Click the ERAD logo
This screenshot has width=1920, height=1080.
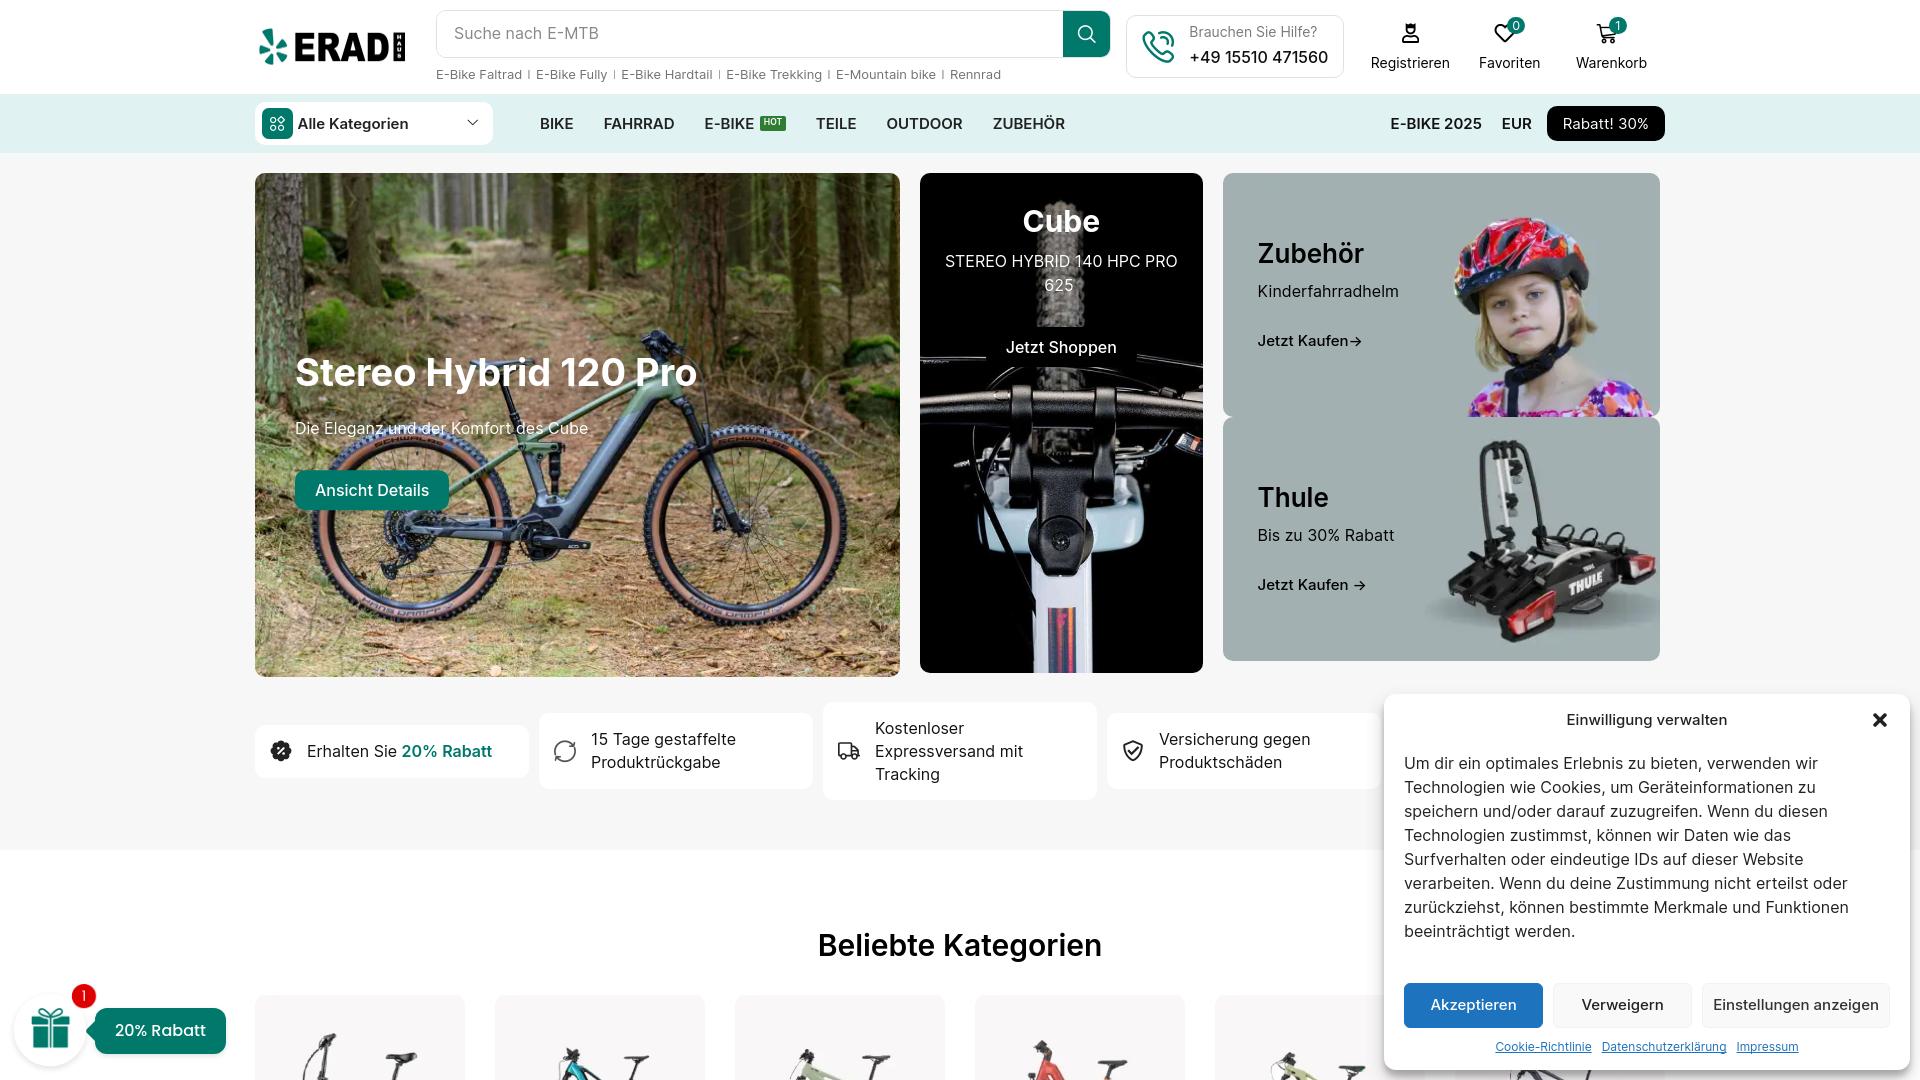point(332,46)
